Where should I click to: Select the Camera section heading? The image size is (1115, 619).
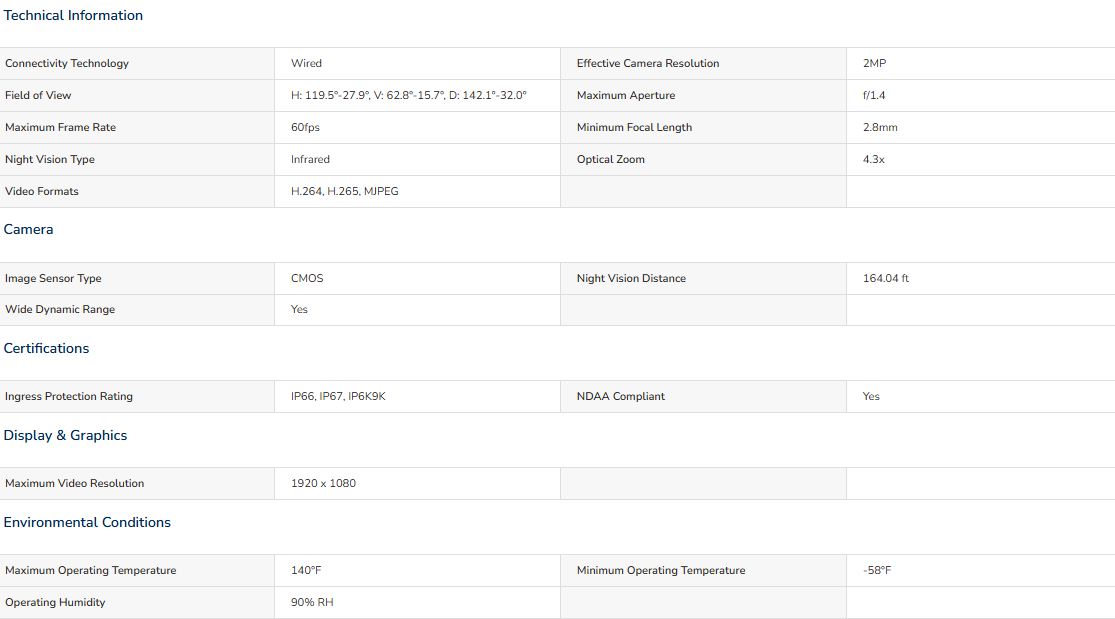click(x=28, y=230)
